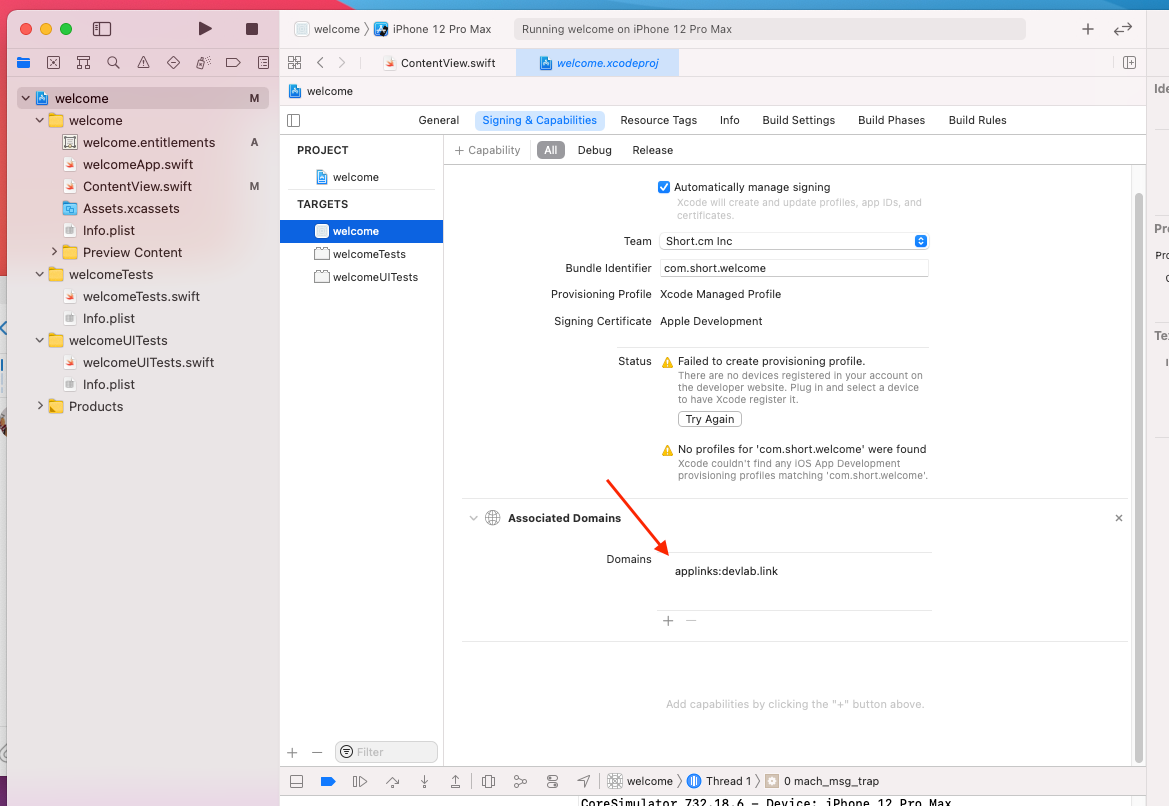Open the Report navigator
This screenshot has height=806, width=1169.
(263, 63)
